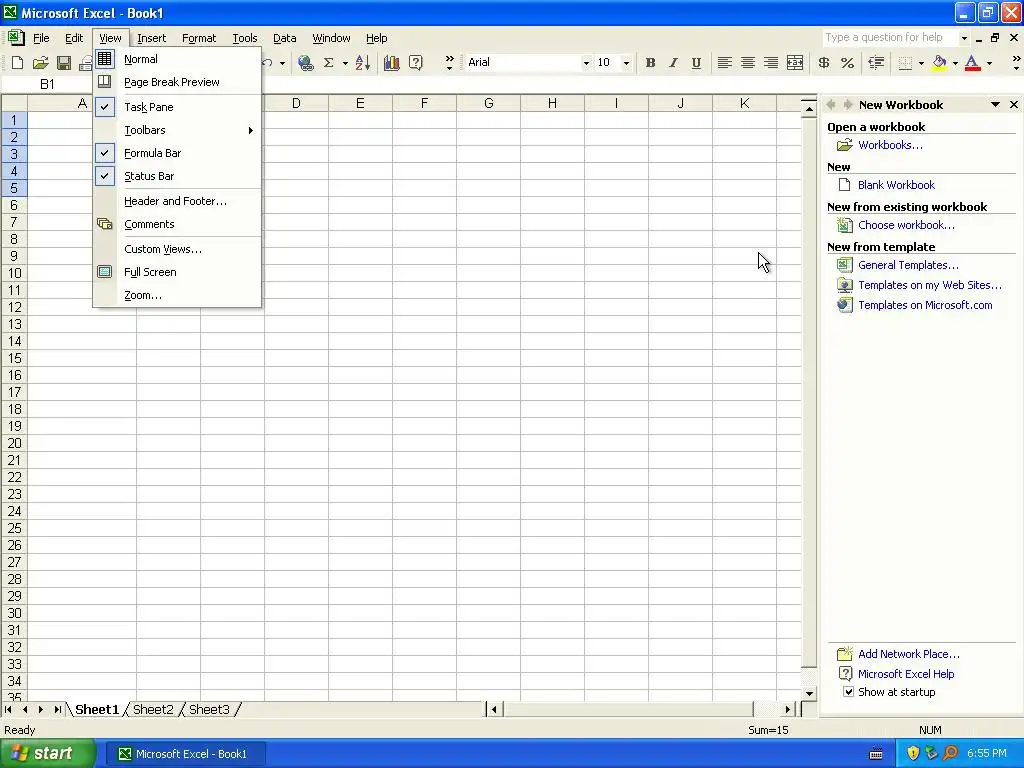The height and width of the screenshot is (768, 1024).
Task: Click the Borders grid icon
Action: (905, 63)
